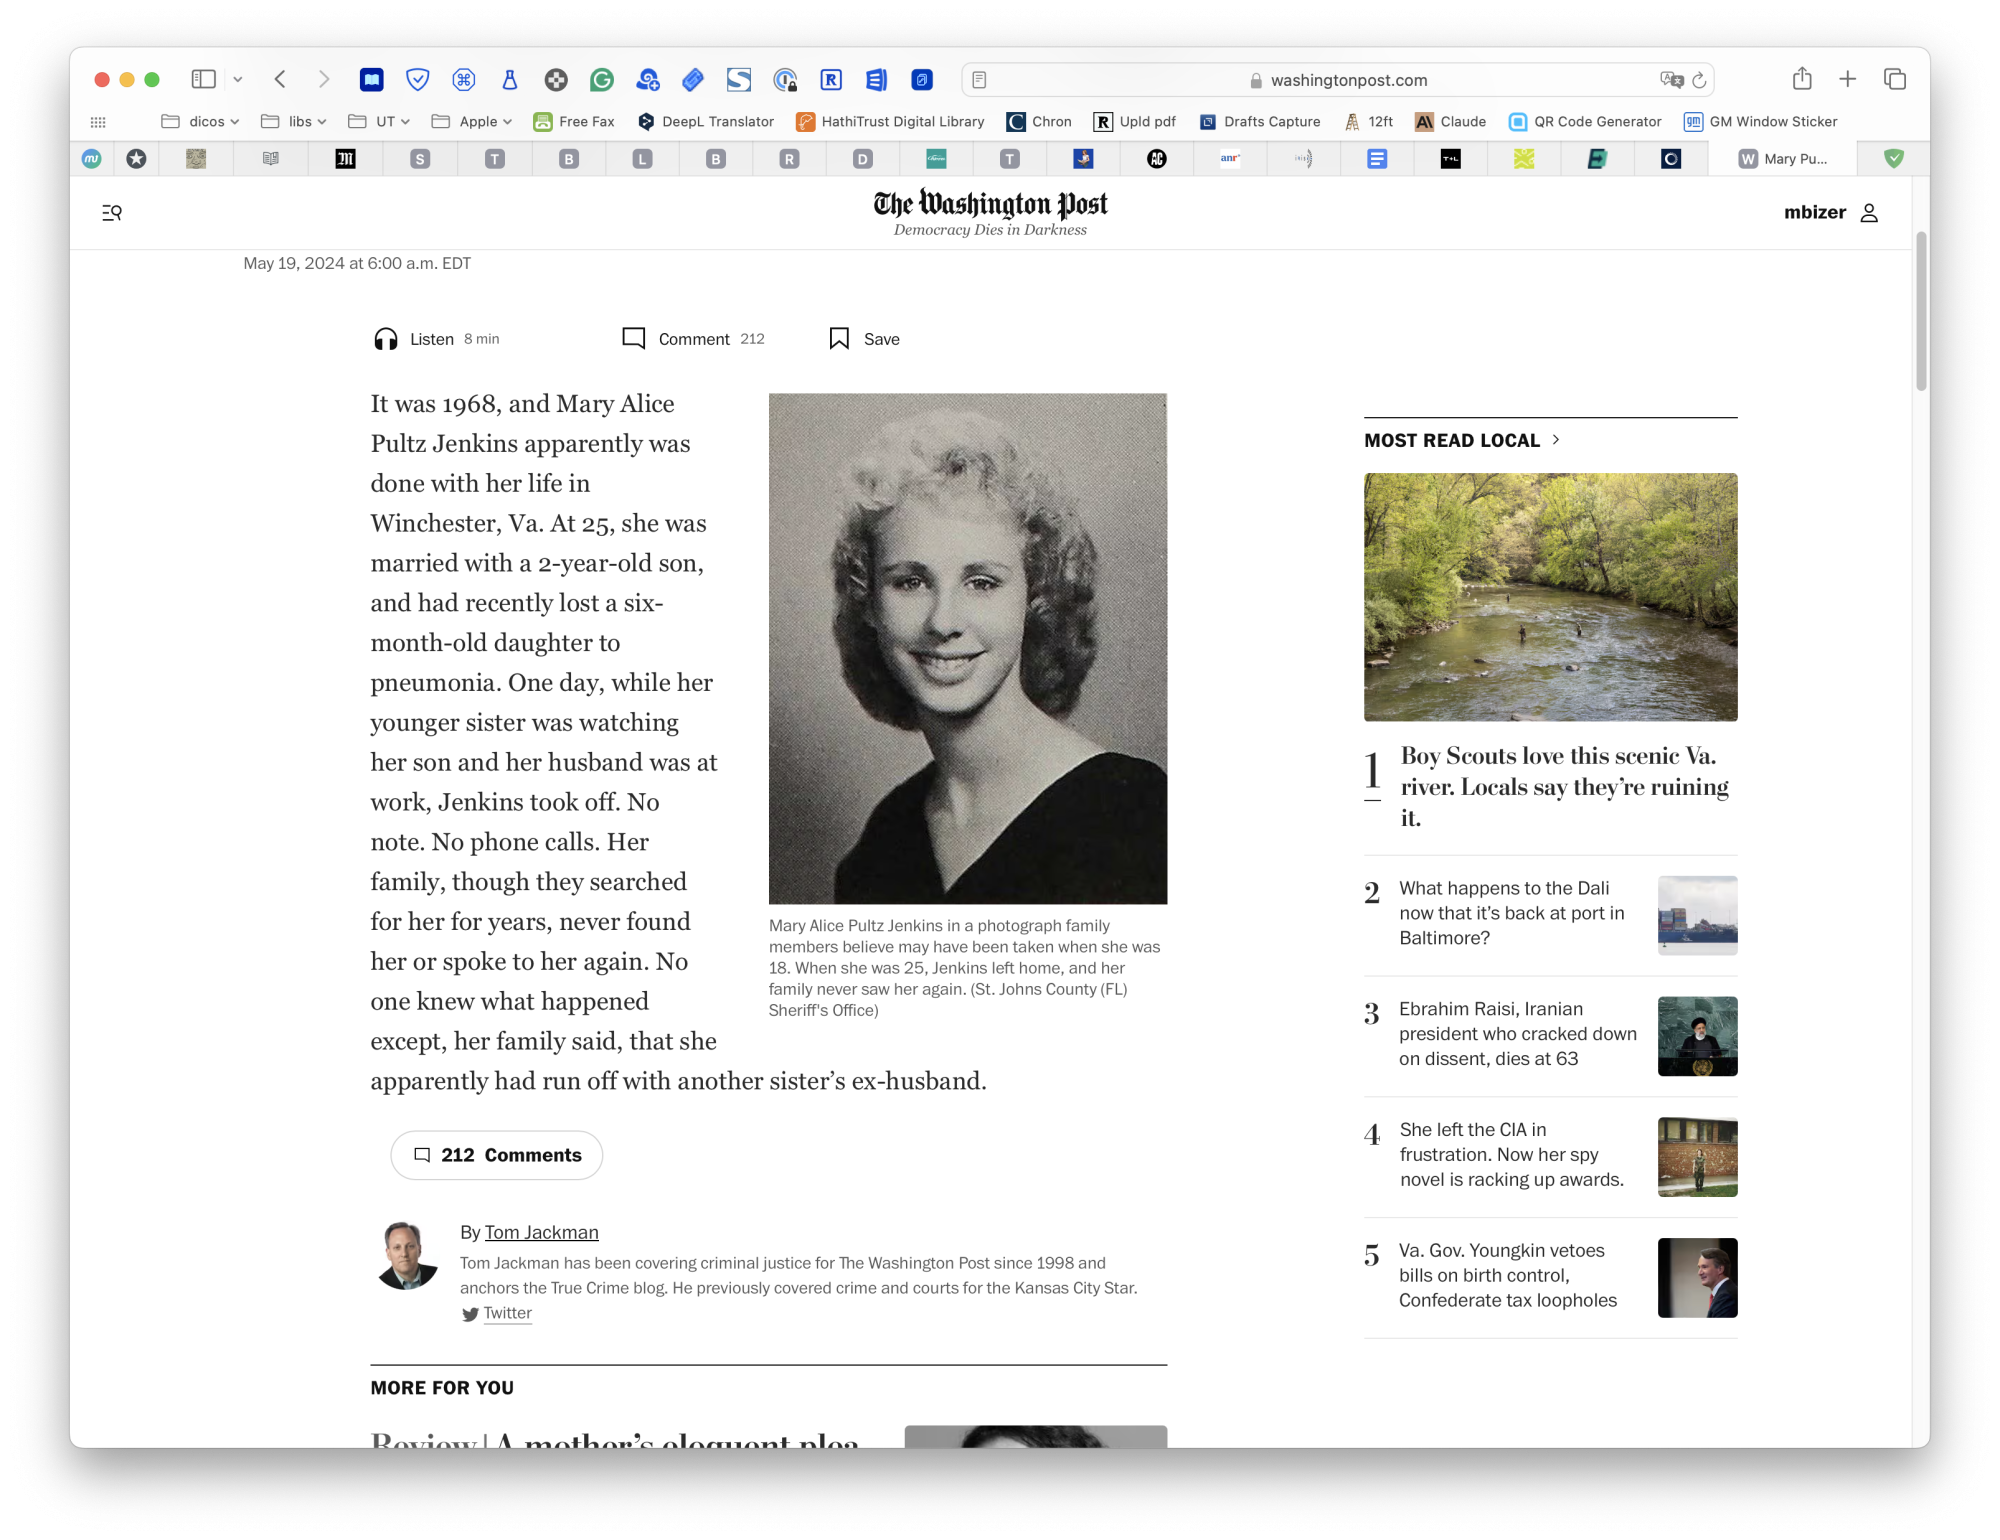Open the 212 Comments button
Viewport: 2000px width, 1540px height.
497,1156
